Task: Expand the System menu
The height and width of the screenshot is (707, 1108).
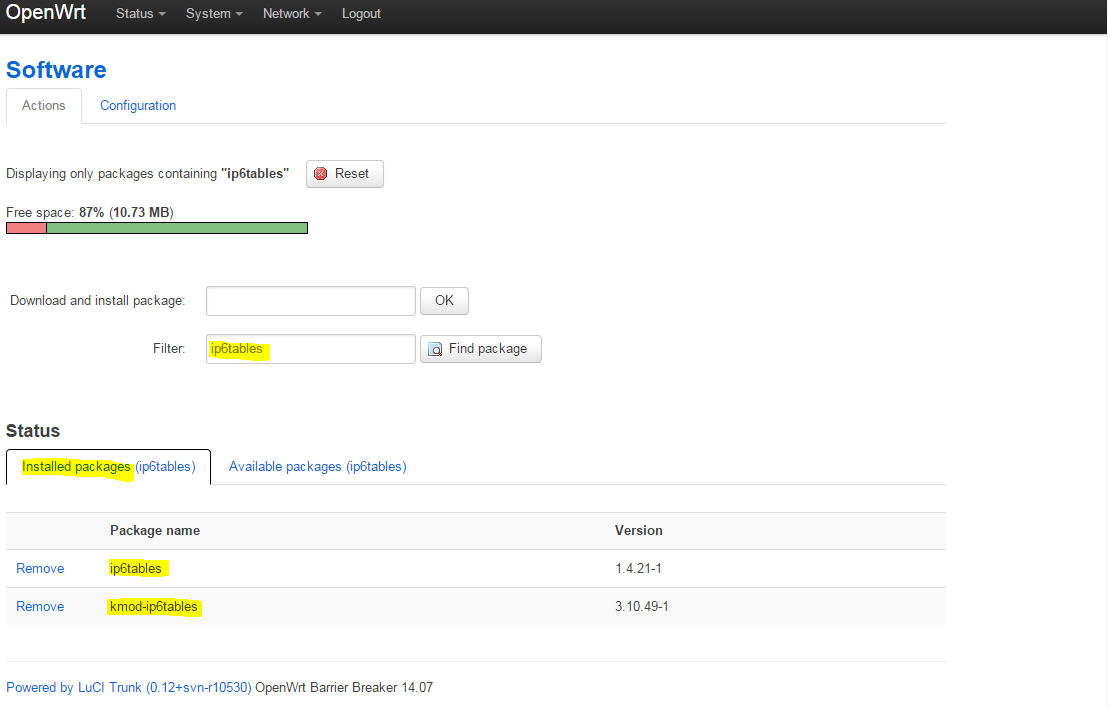Action: click(214, 14)
